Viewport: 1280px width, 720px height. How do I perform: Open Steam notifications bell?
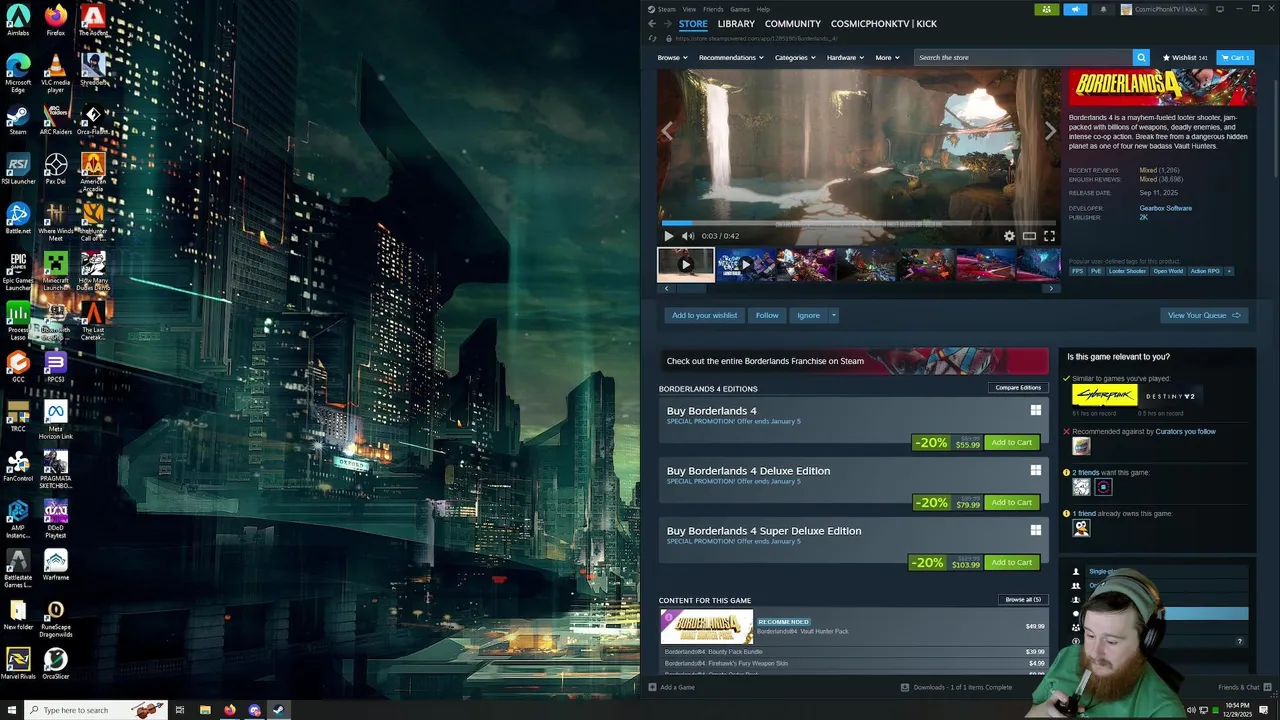point(1103,9)
